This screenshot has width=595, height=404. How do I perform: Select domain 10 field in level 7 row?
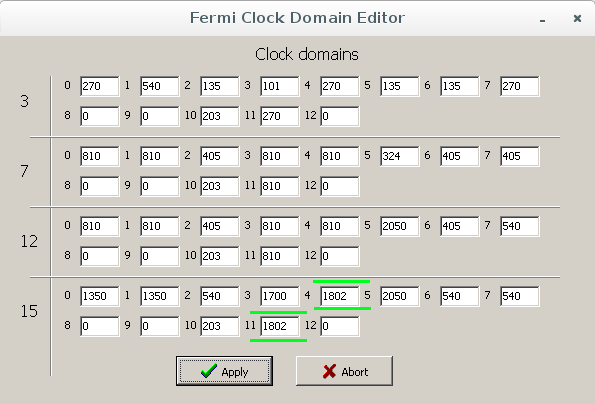click(220, 186)
